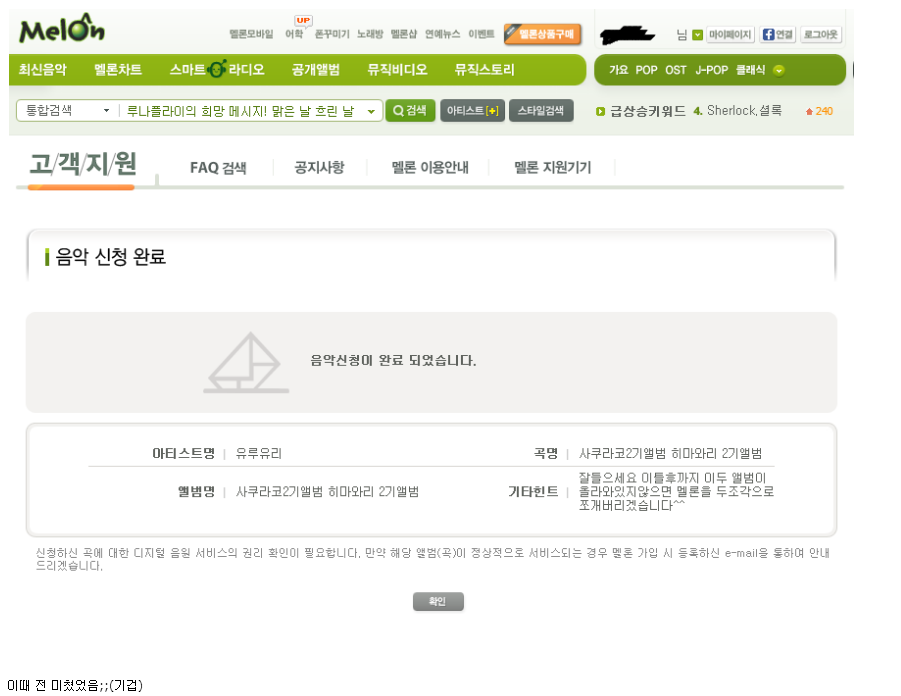This screenshot has height=696, width=901.
Task: Open 멜론상품구매 orange button
Action: tap(542, 34)
